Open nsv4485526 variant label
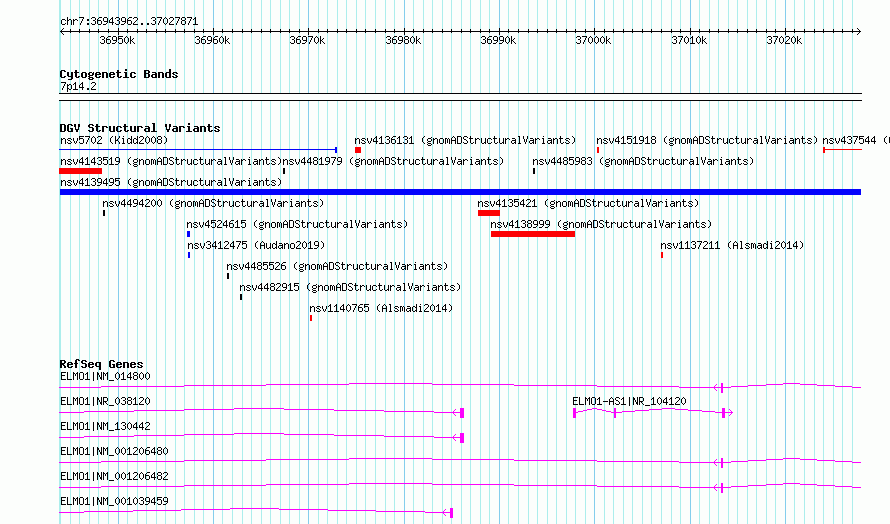 click(337, 266)
